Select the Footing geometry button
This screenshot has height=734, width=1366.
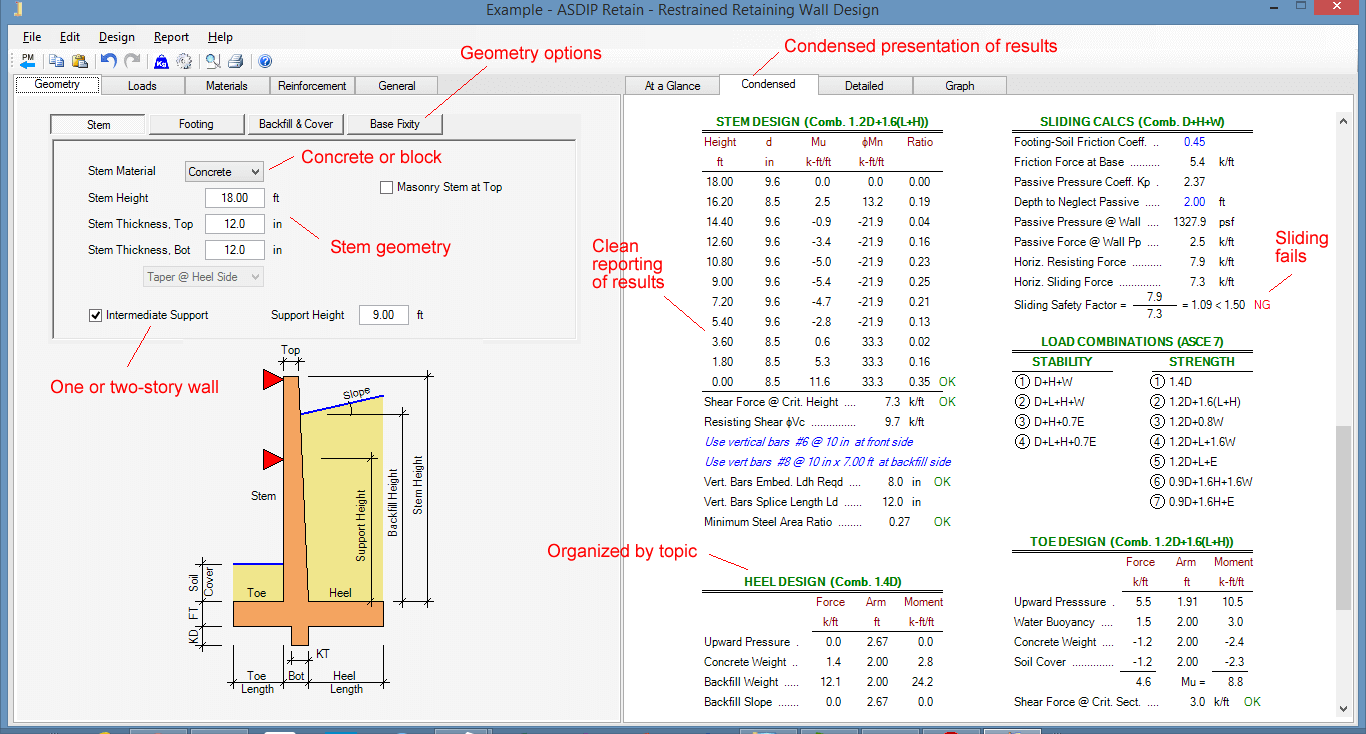click(196, 124)
